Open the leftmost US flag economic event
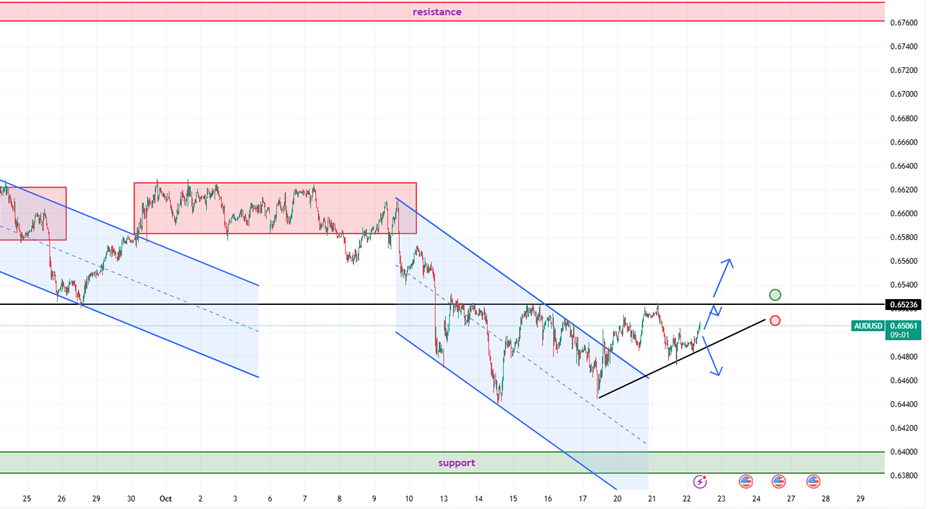Viewport: 931px width, 509px height. [x=745, y=481]
